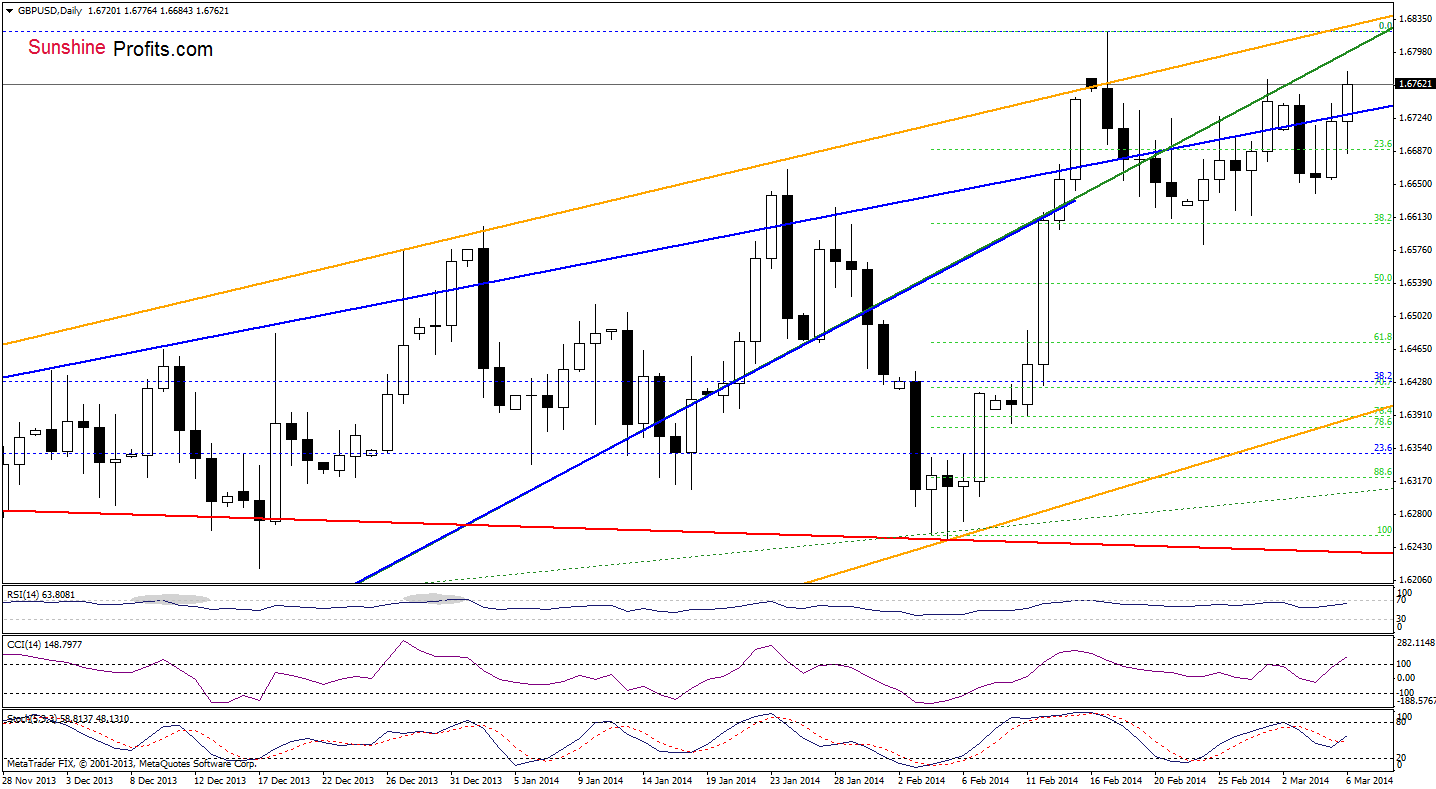This screenshot has width=1436, height=789.
Task: Click the 1.67240 price axis label
Action: (1415, 118)
